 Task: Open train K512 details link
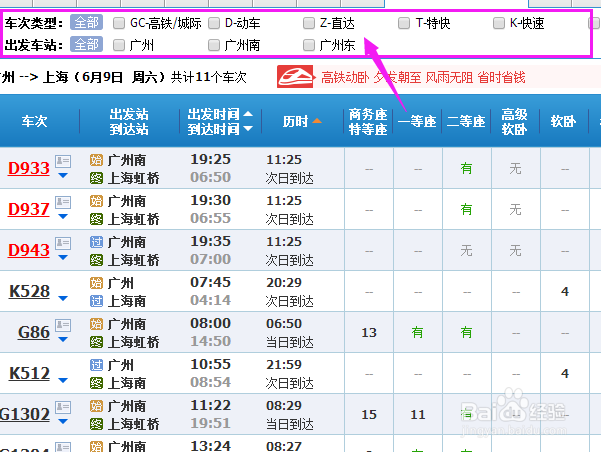click(x=30, y=373)
